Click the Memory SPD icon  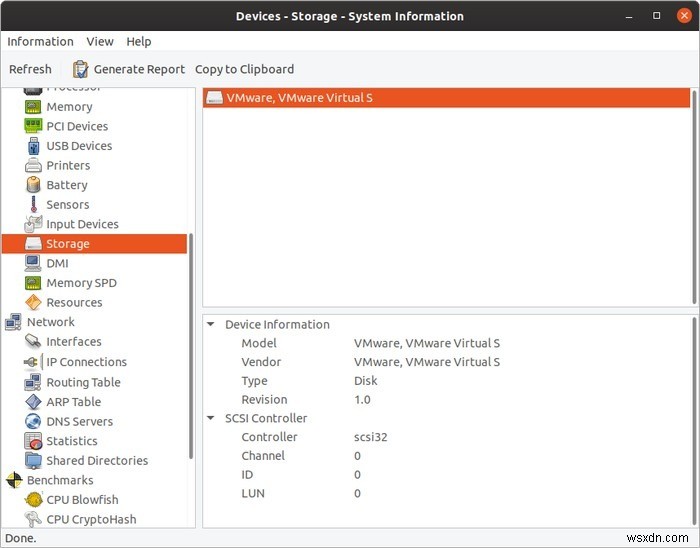[x=33, y=283]
